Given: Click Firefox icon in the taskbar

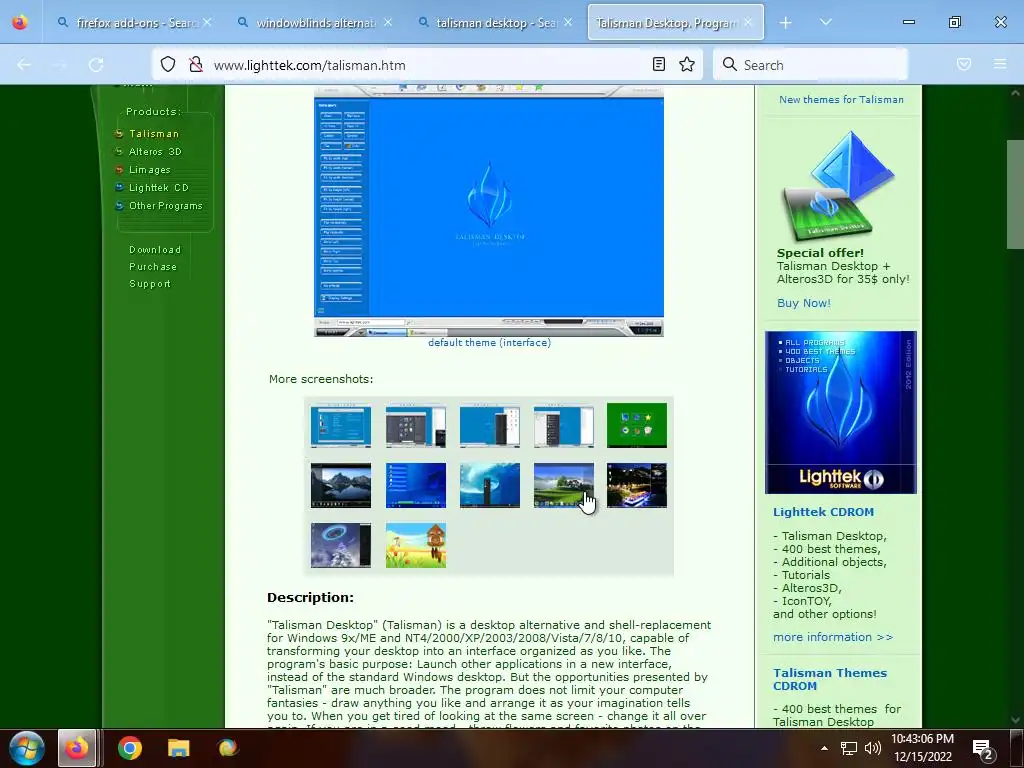Looking at the screenshot, I should (x=77, y=748).
